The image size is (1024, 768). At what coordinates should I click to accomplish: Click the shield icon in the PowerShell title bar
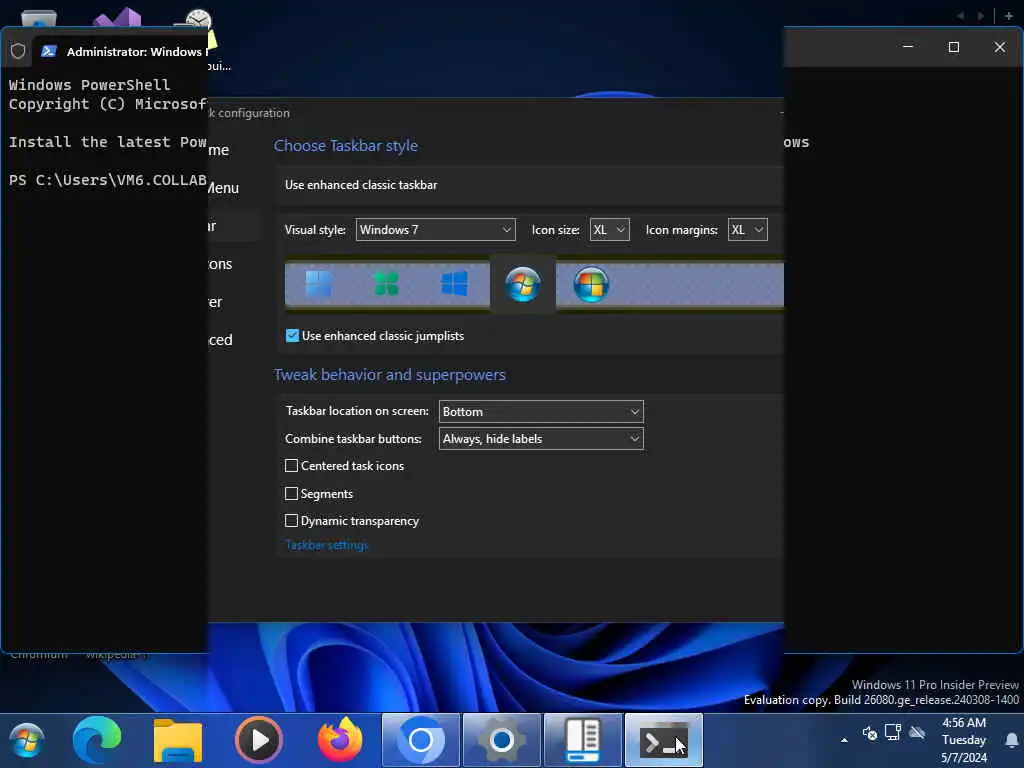point(18,51)
